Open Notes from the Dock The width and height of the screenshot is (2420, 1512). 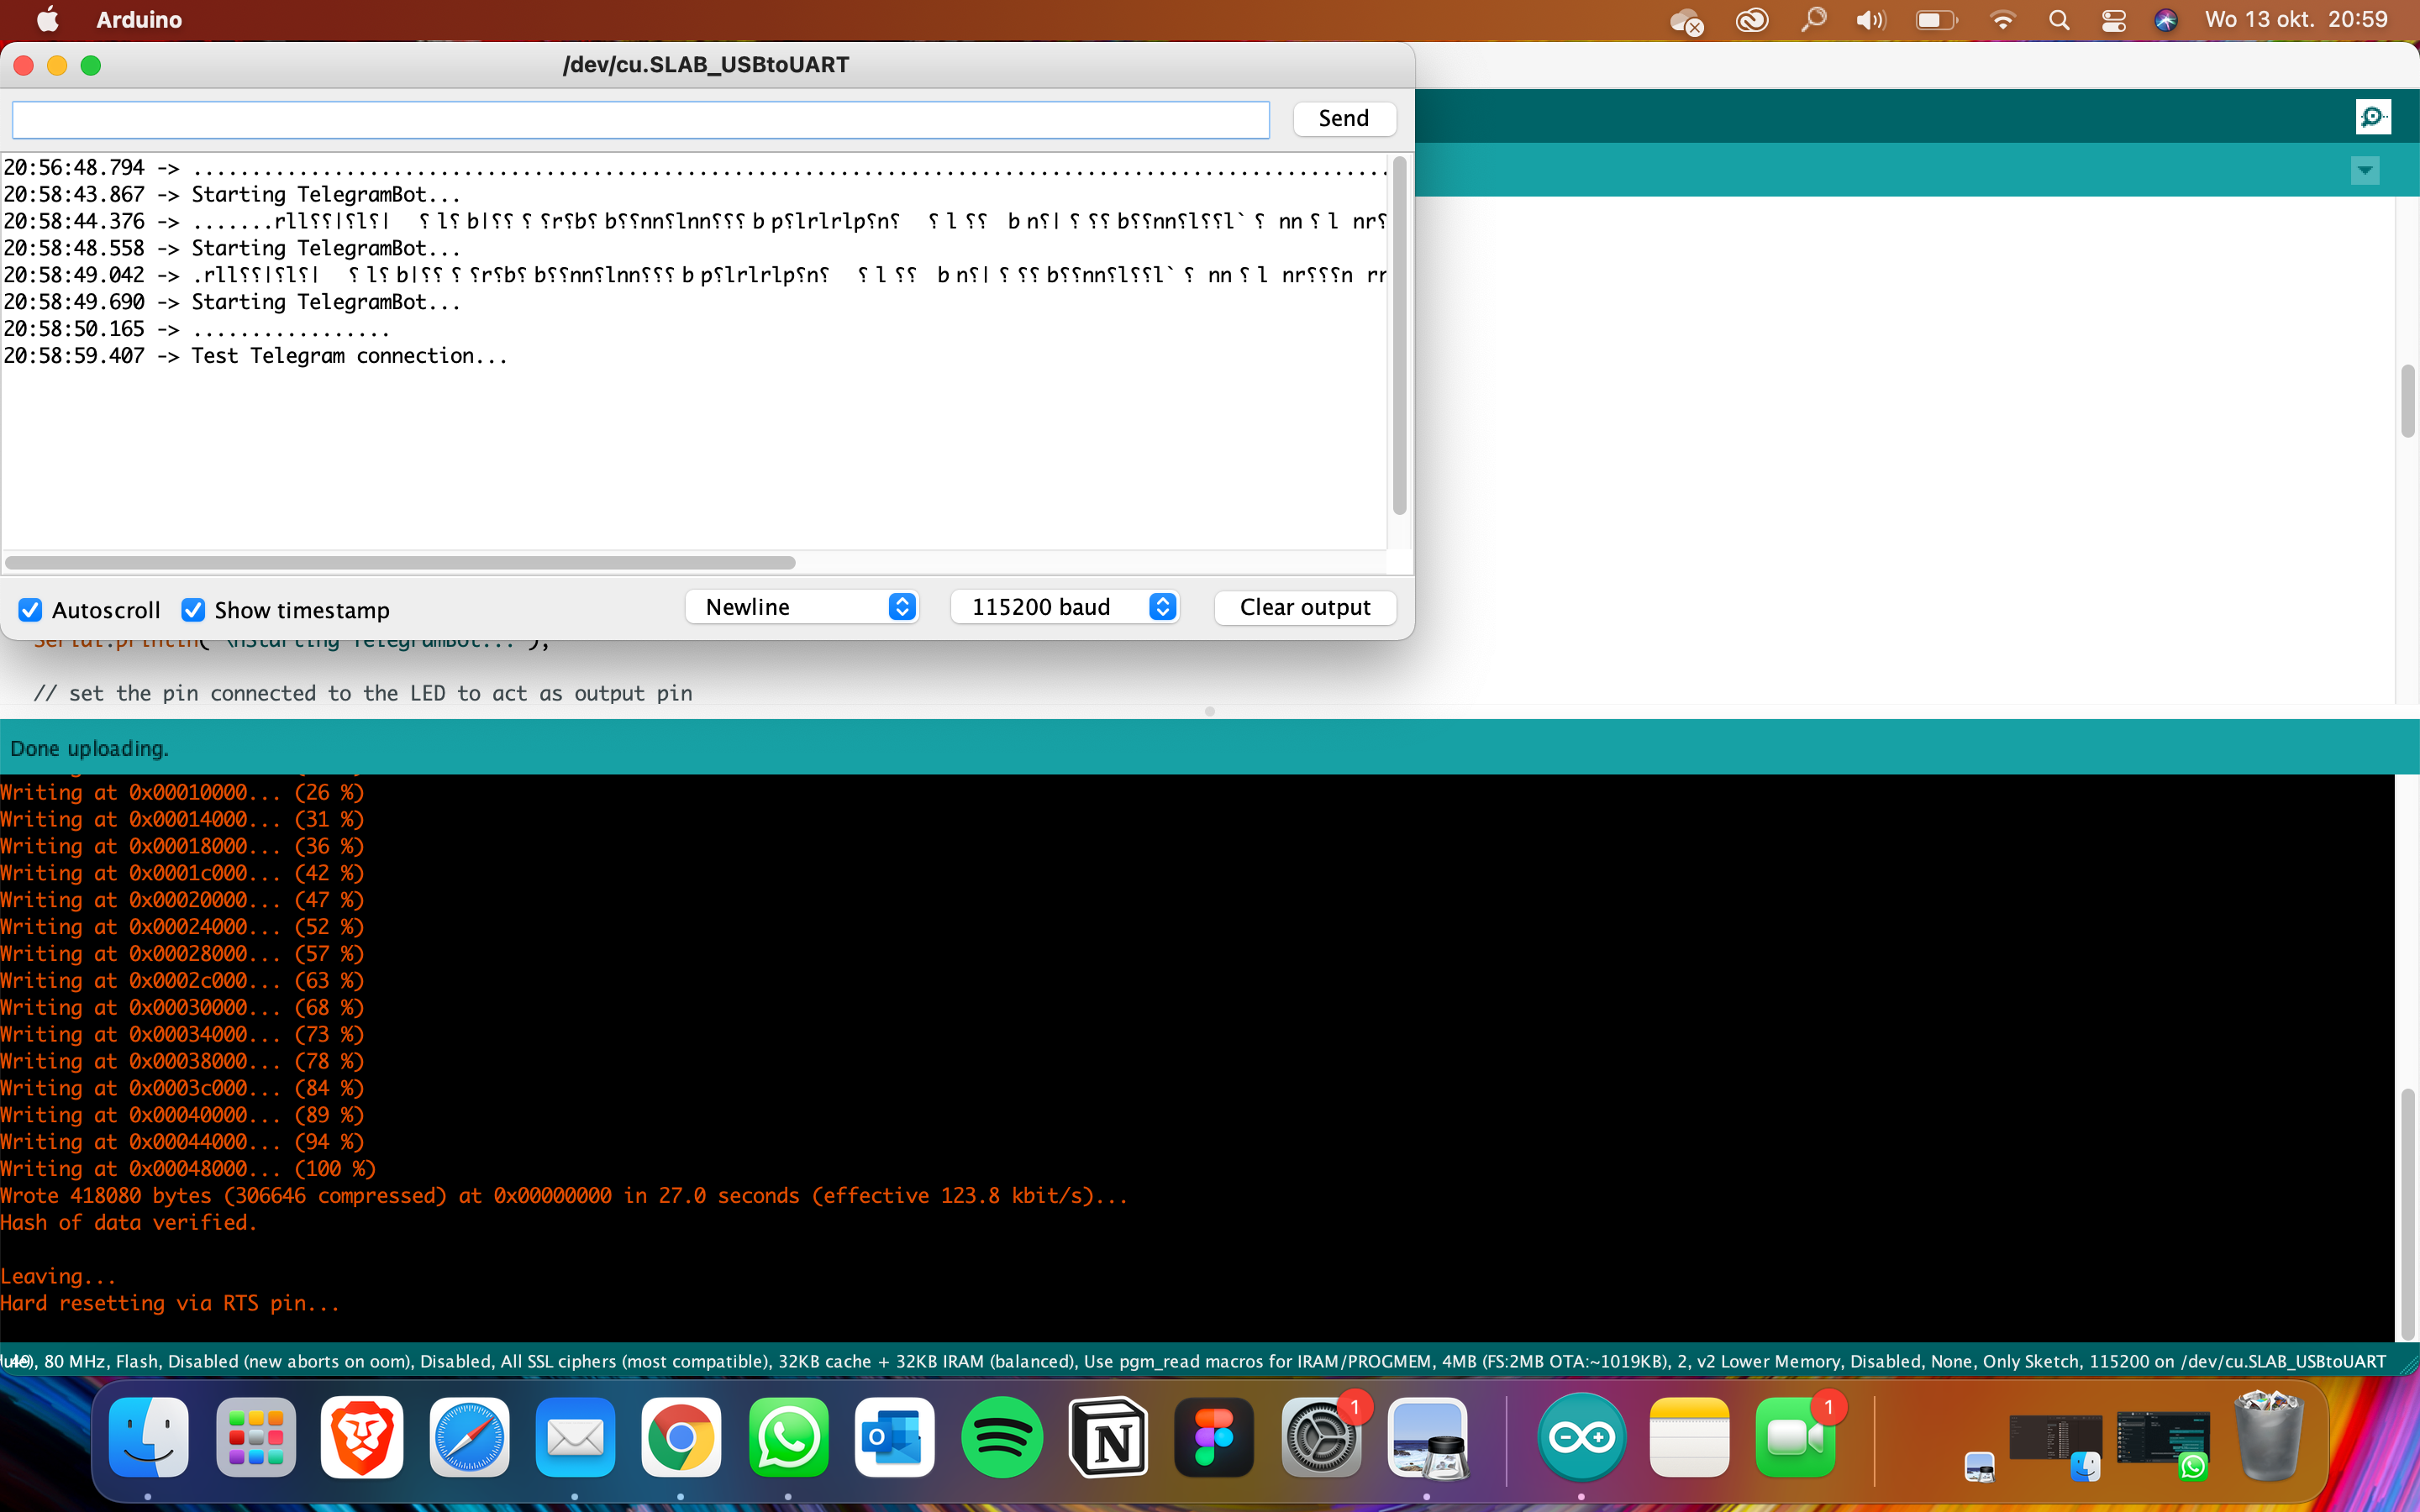pos(1689,1437)
